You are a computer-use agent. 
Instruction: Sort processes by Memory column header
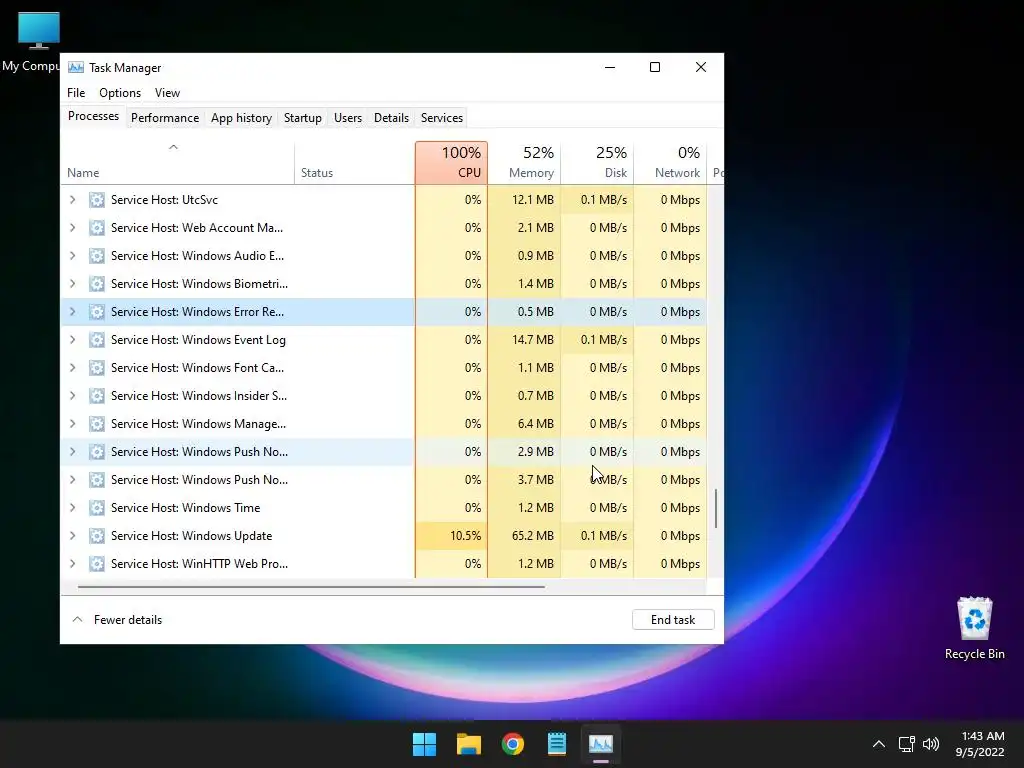click(524, 163)
